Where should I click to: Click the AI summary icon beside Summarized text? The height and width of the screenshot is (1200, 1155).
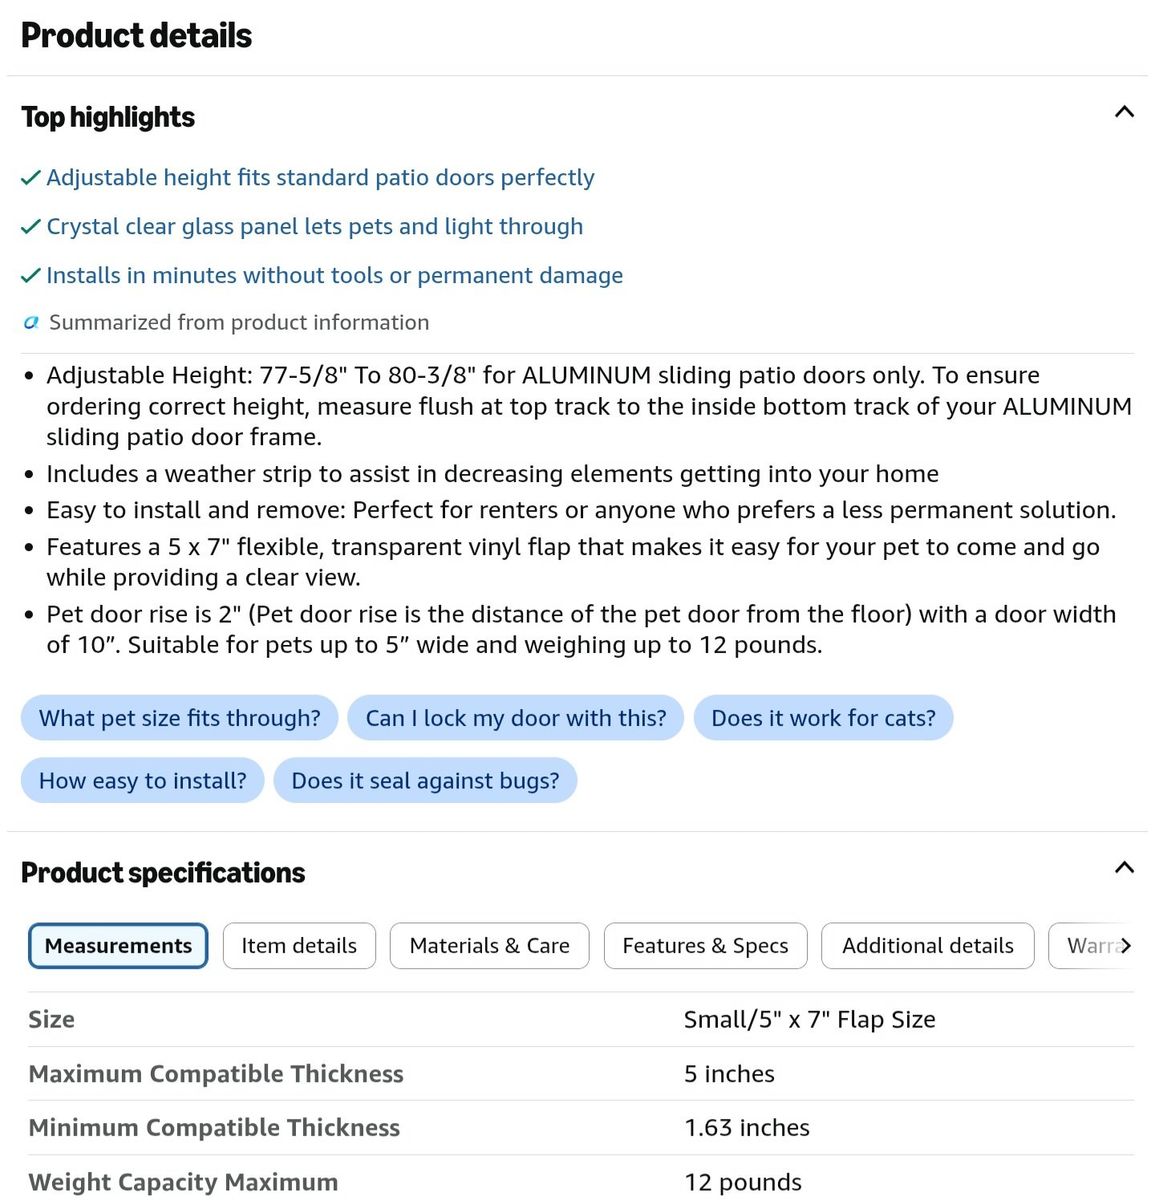point(31,322)
